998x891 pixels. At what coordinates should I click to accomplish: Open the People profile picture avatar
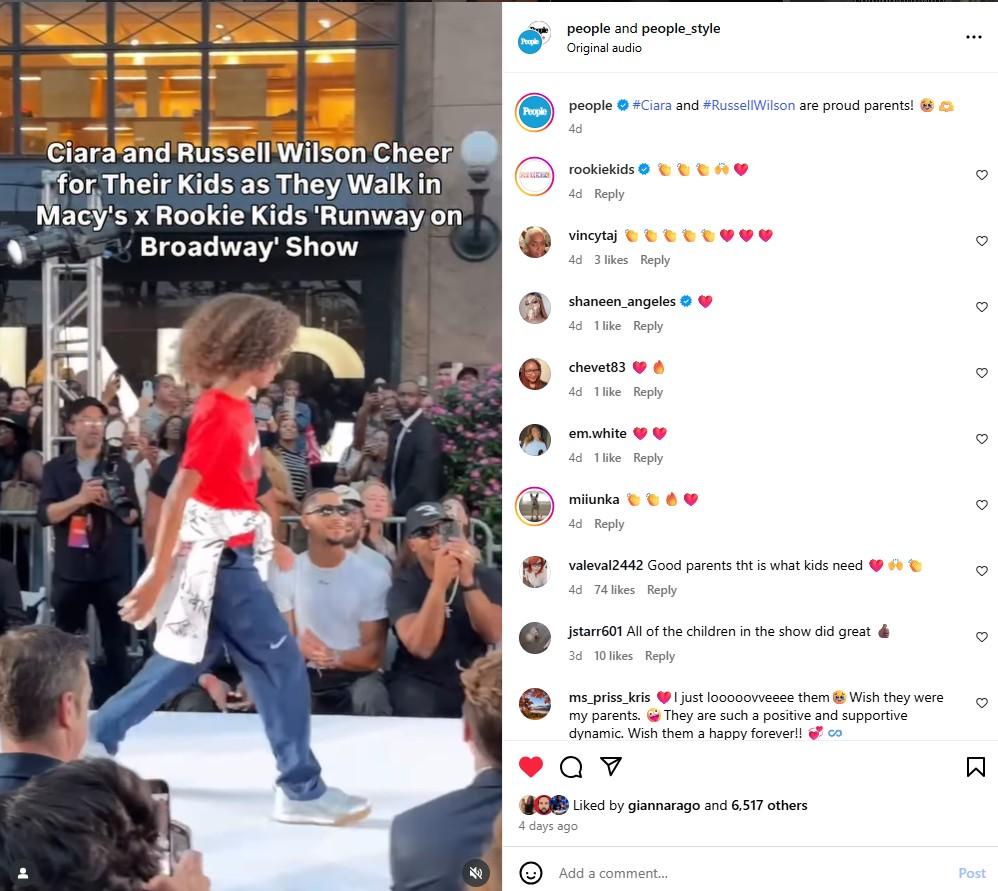pos(535,112)
